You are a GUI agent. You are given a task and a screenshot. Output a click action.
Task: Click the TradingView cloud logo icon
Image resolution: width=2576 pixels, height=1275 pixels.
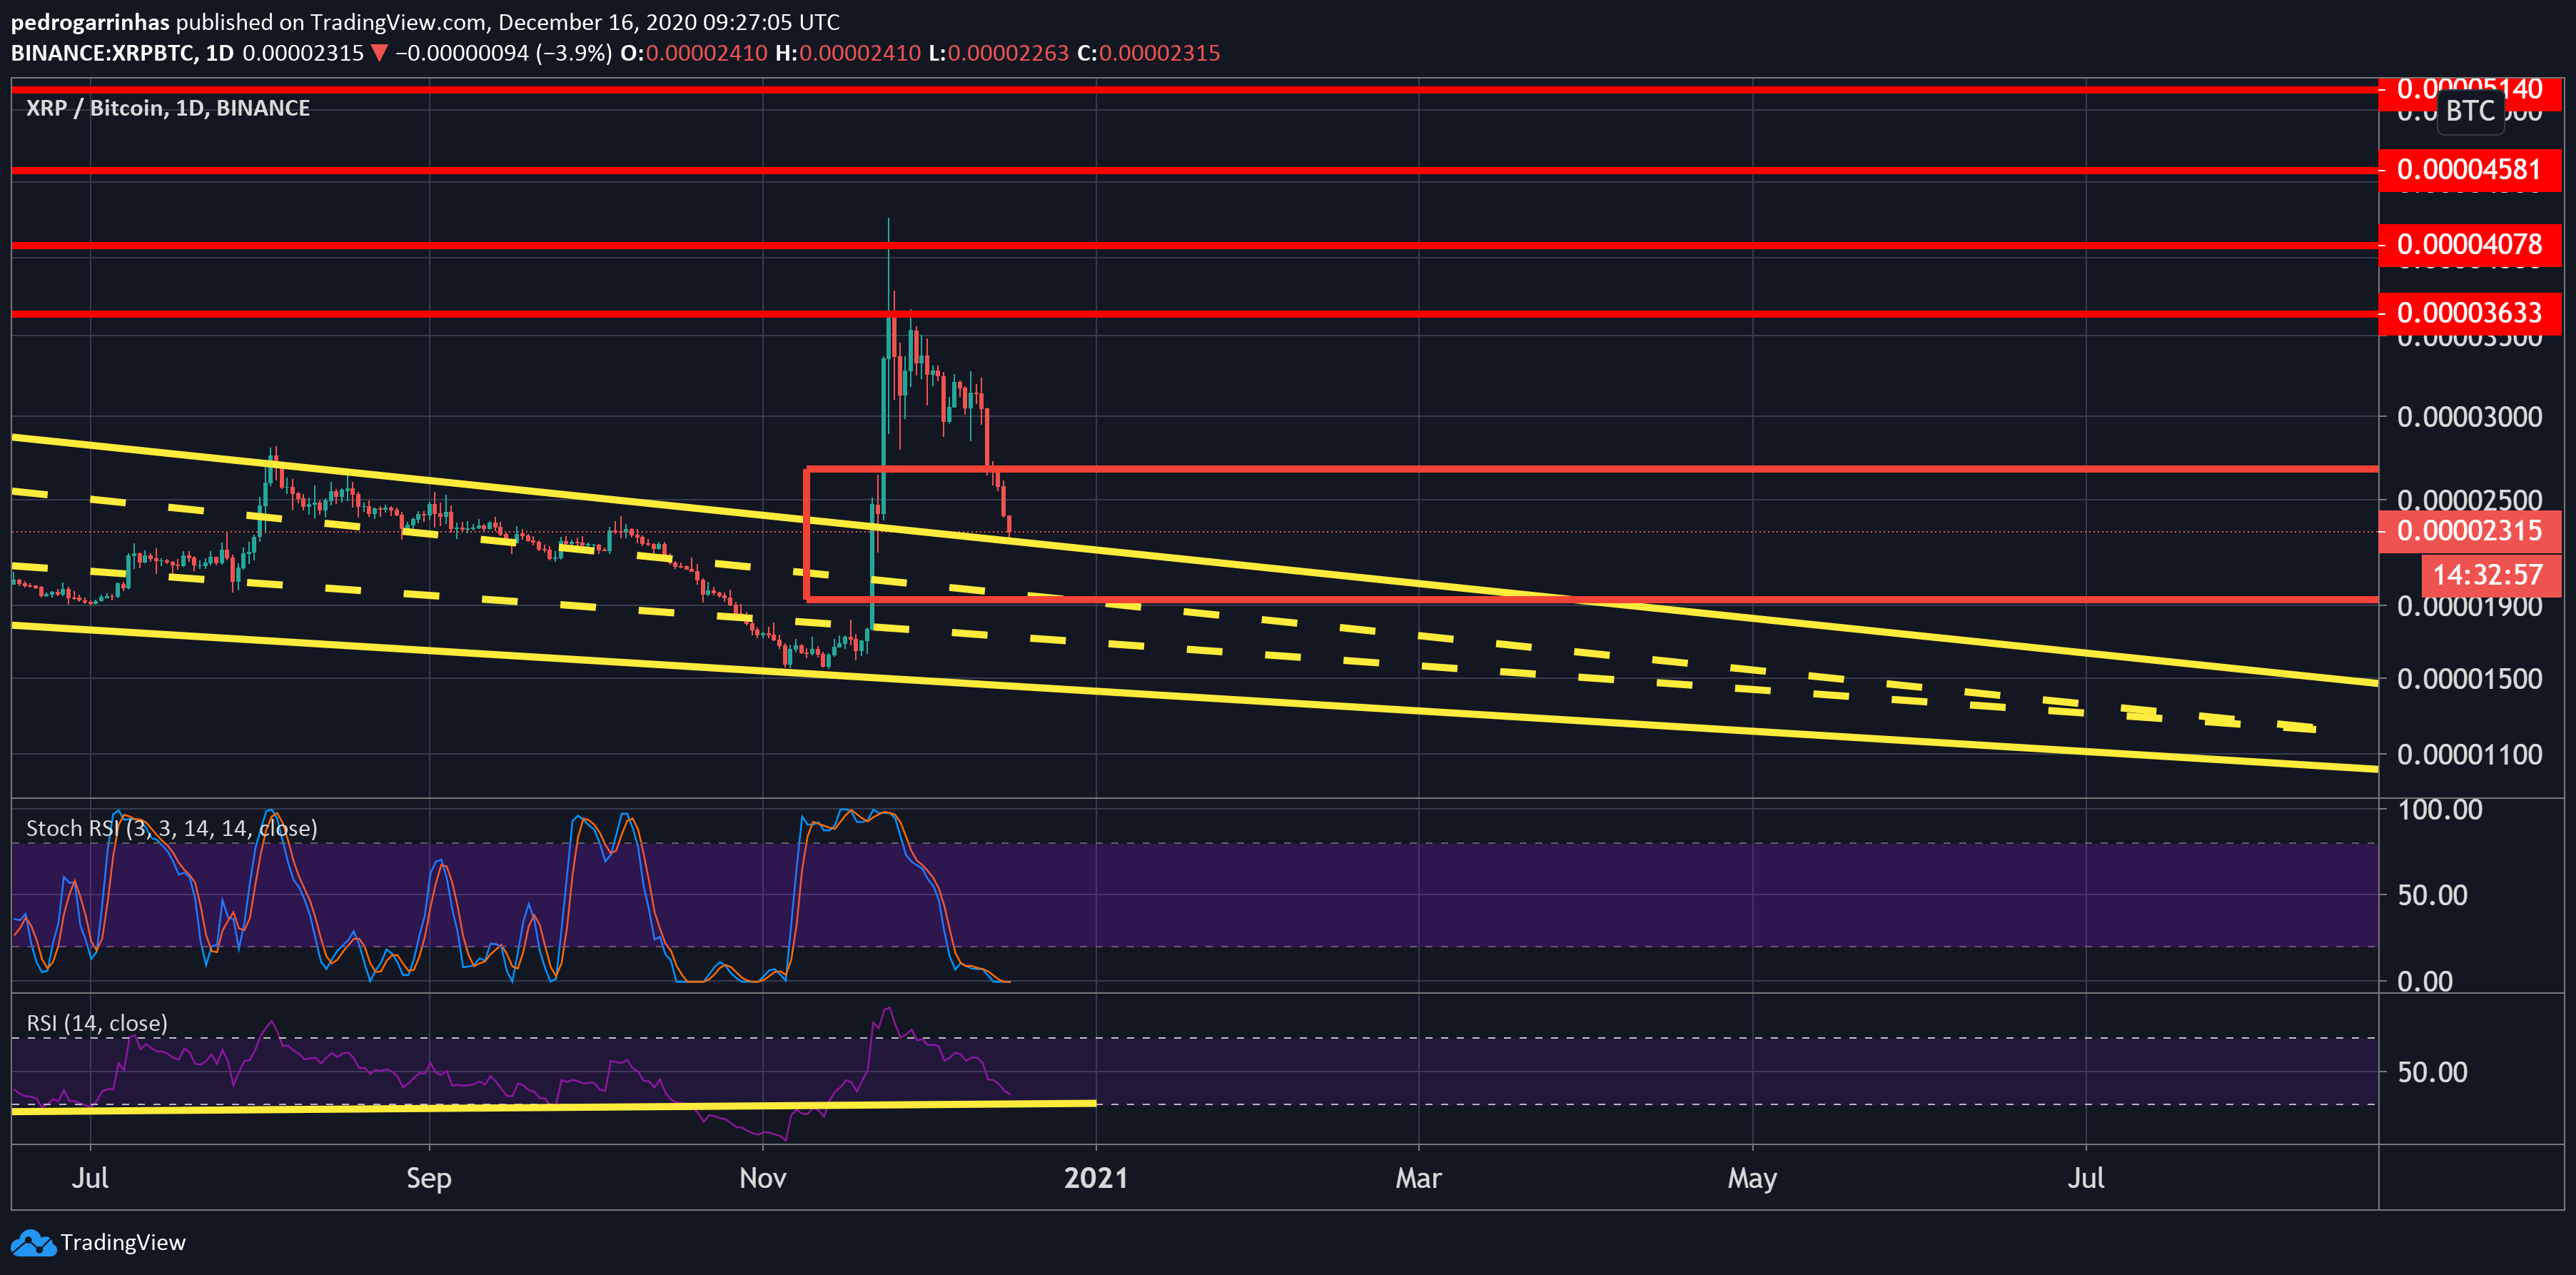[33, 1243]
